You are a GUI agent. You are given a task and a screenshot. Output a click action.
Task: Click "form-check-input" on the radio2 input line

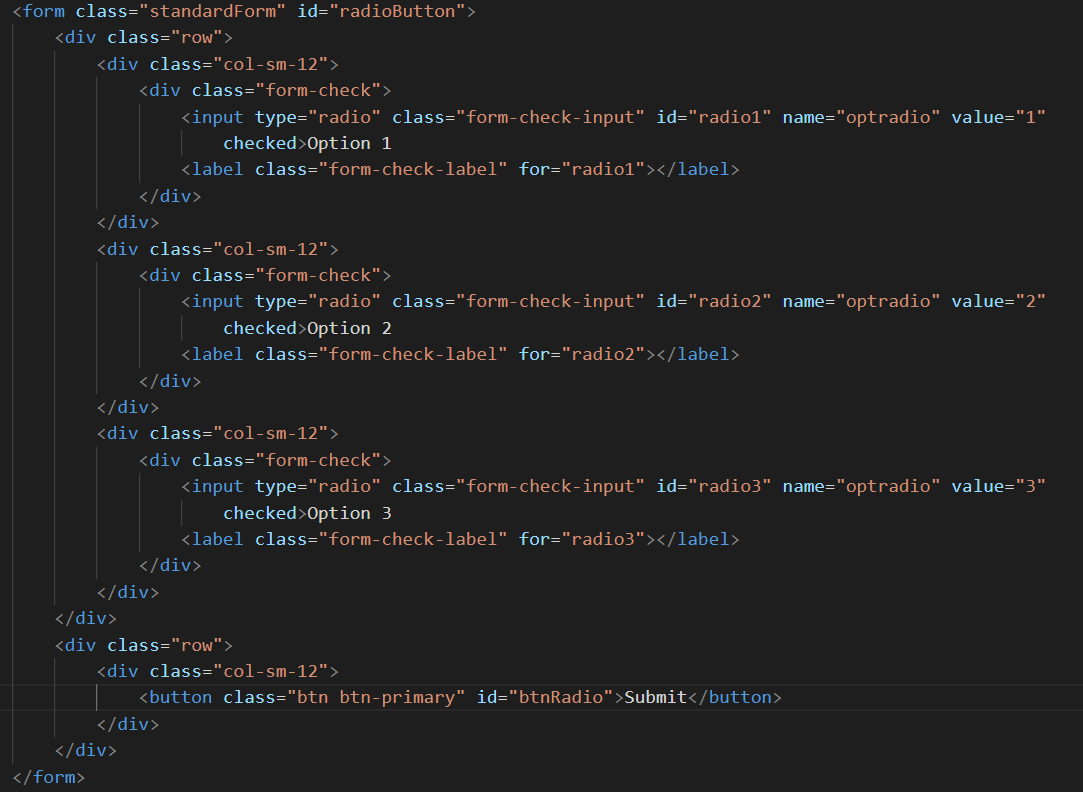[x=550, y=301]
